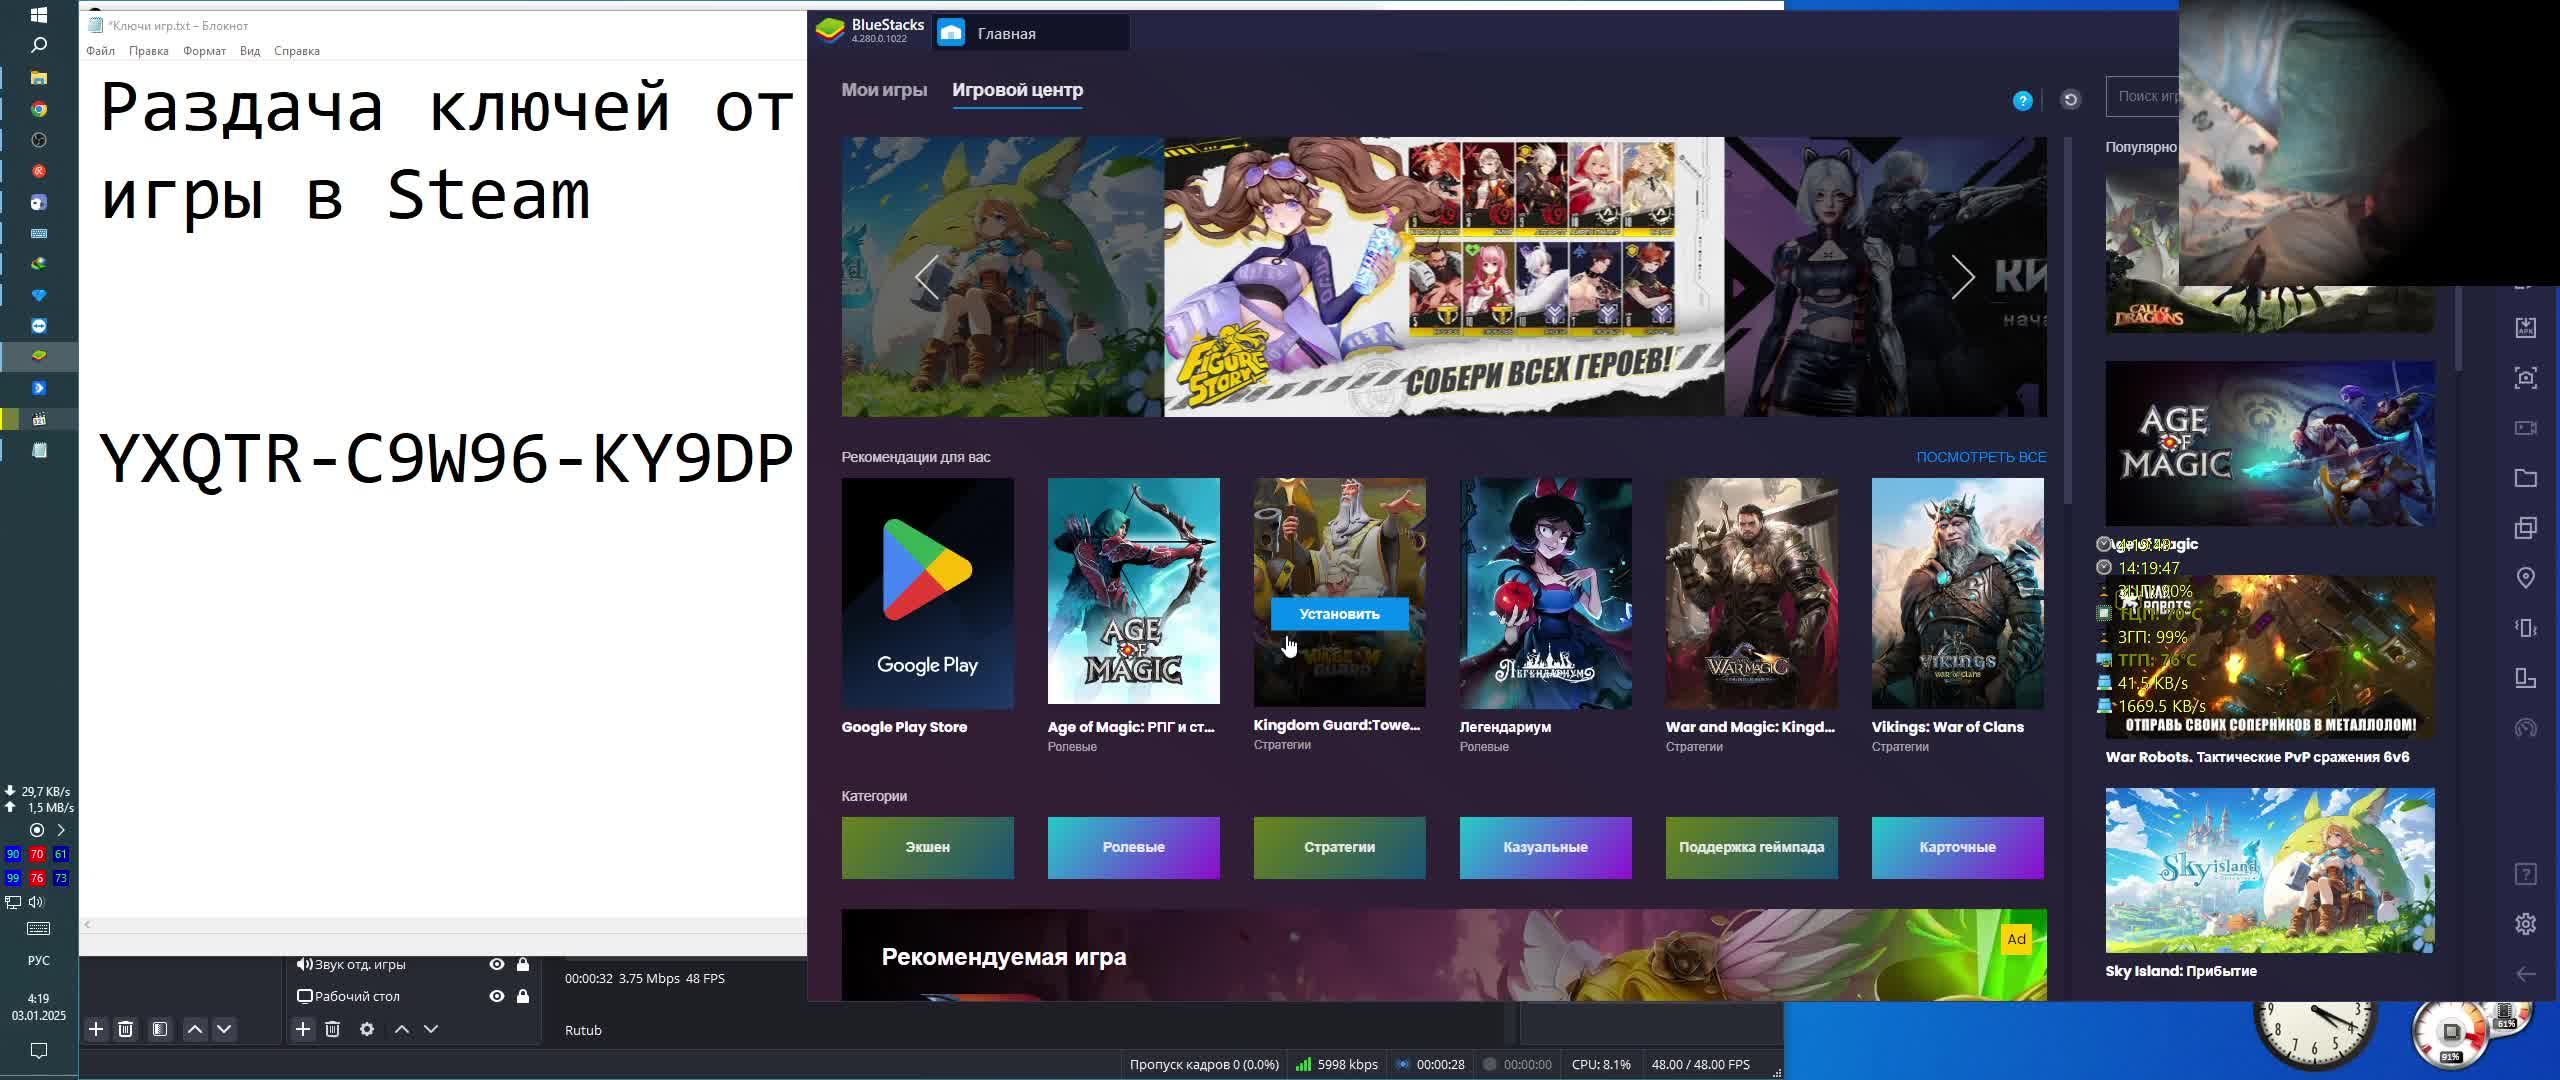Toggle visibility of Рабочий стол source
This screenshot has width=2560, height=1080.
pos(496,996)
